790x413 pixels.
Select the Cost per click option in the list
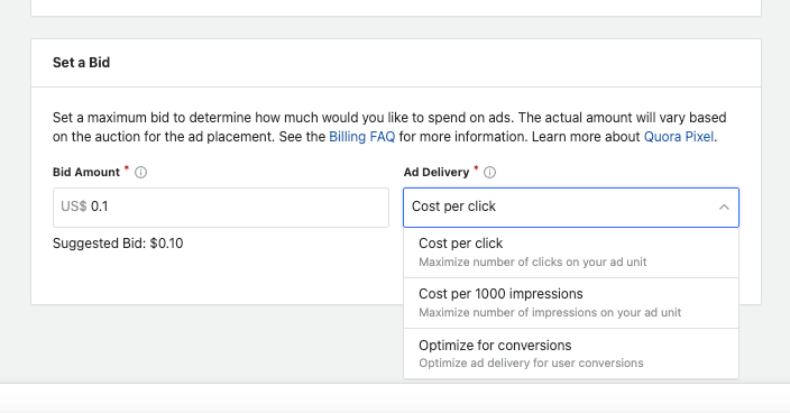(461, 243)
